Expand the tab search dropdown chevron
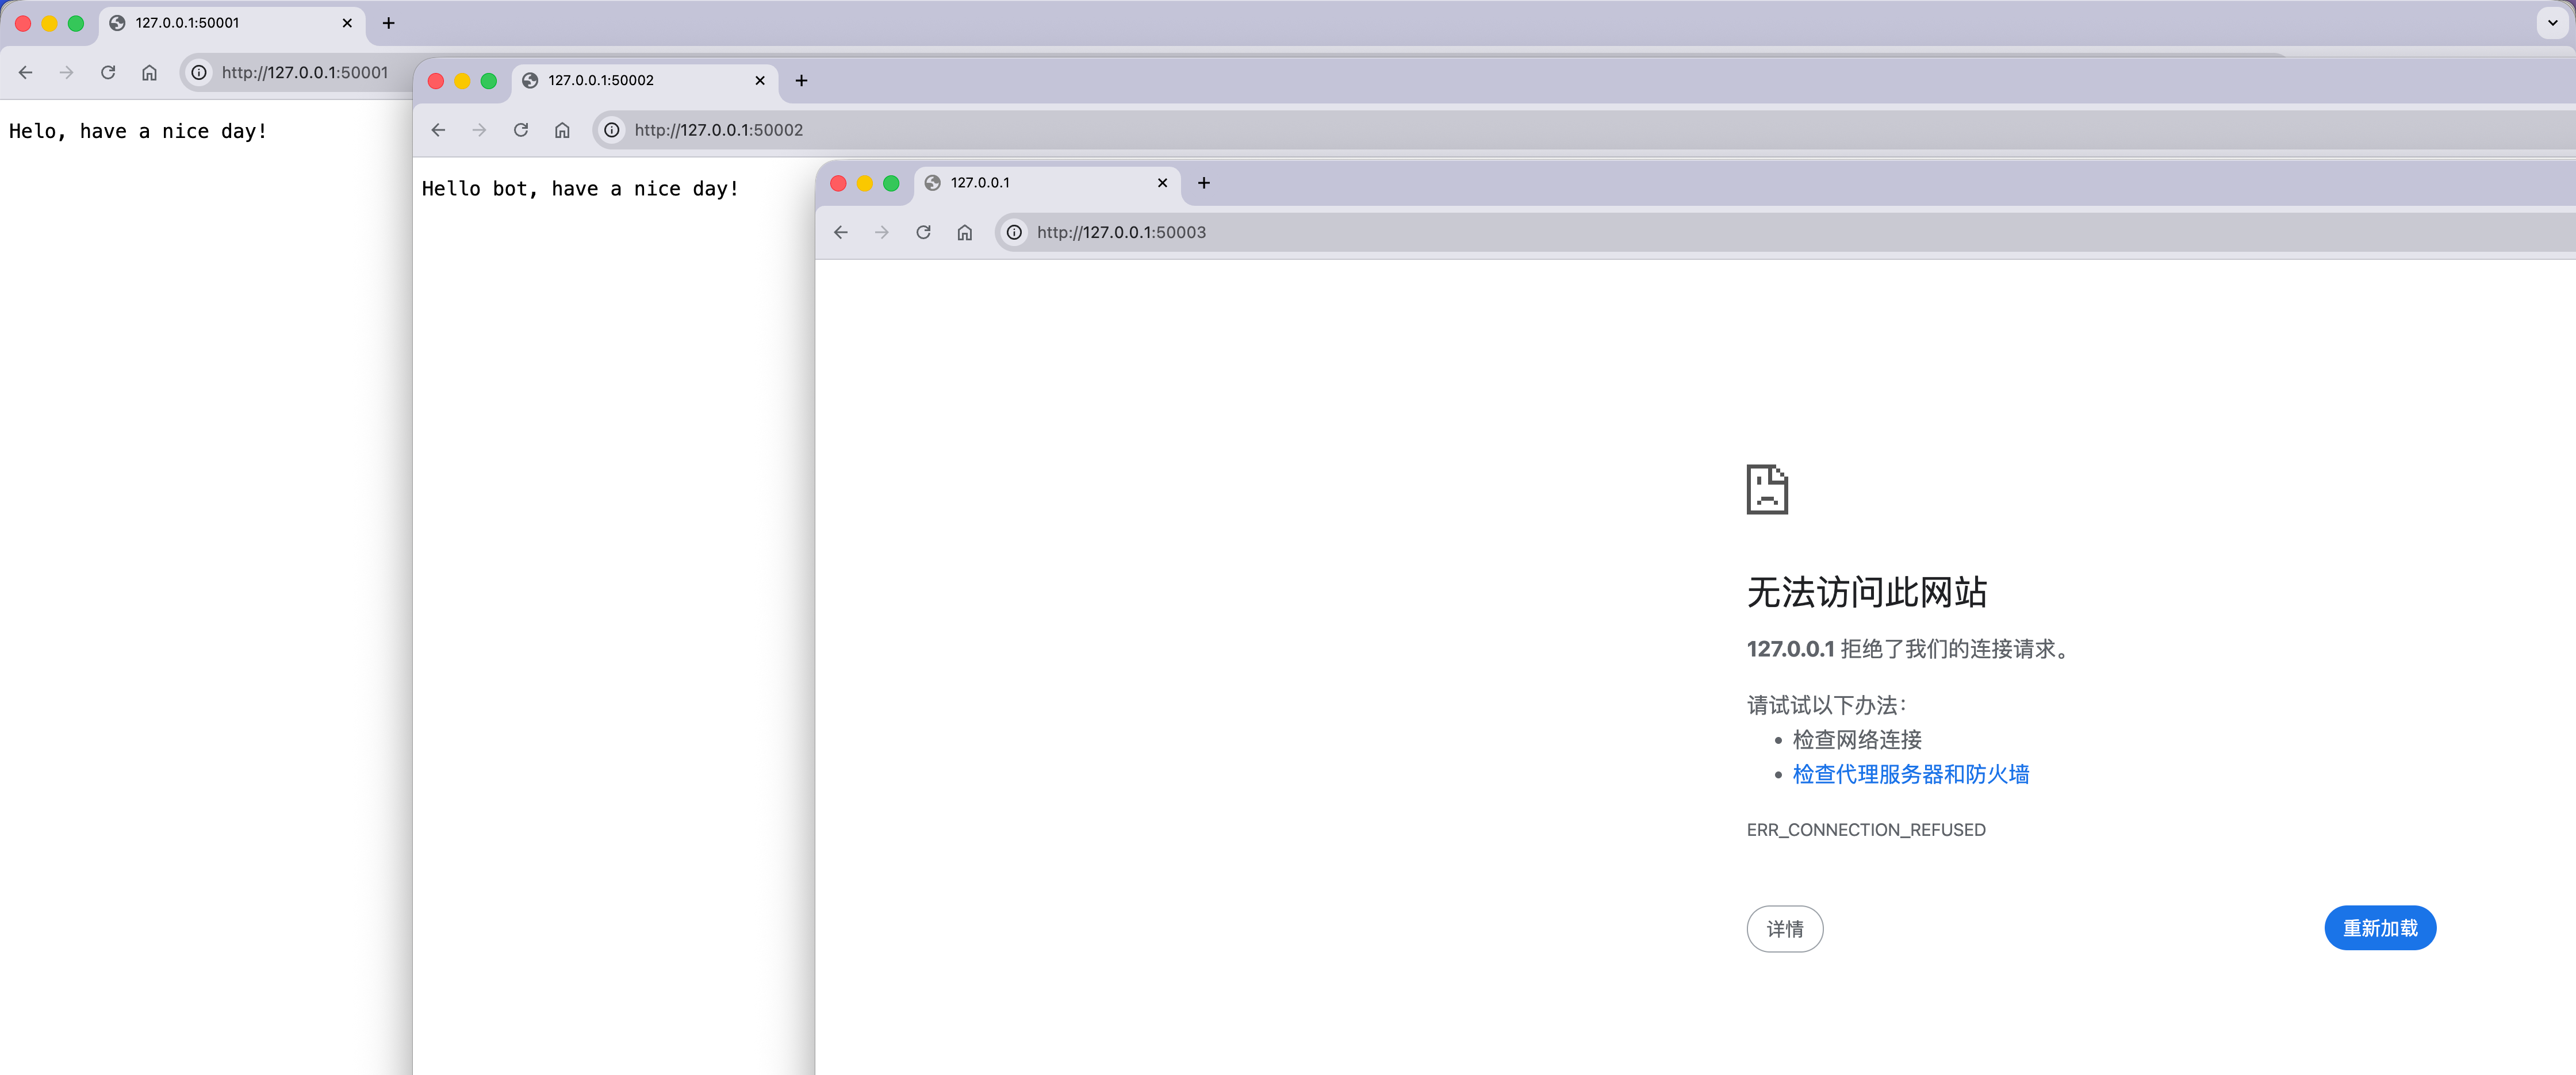 [2551, 22]
